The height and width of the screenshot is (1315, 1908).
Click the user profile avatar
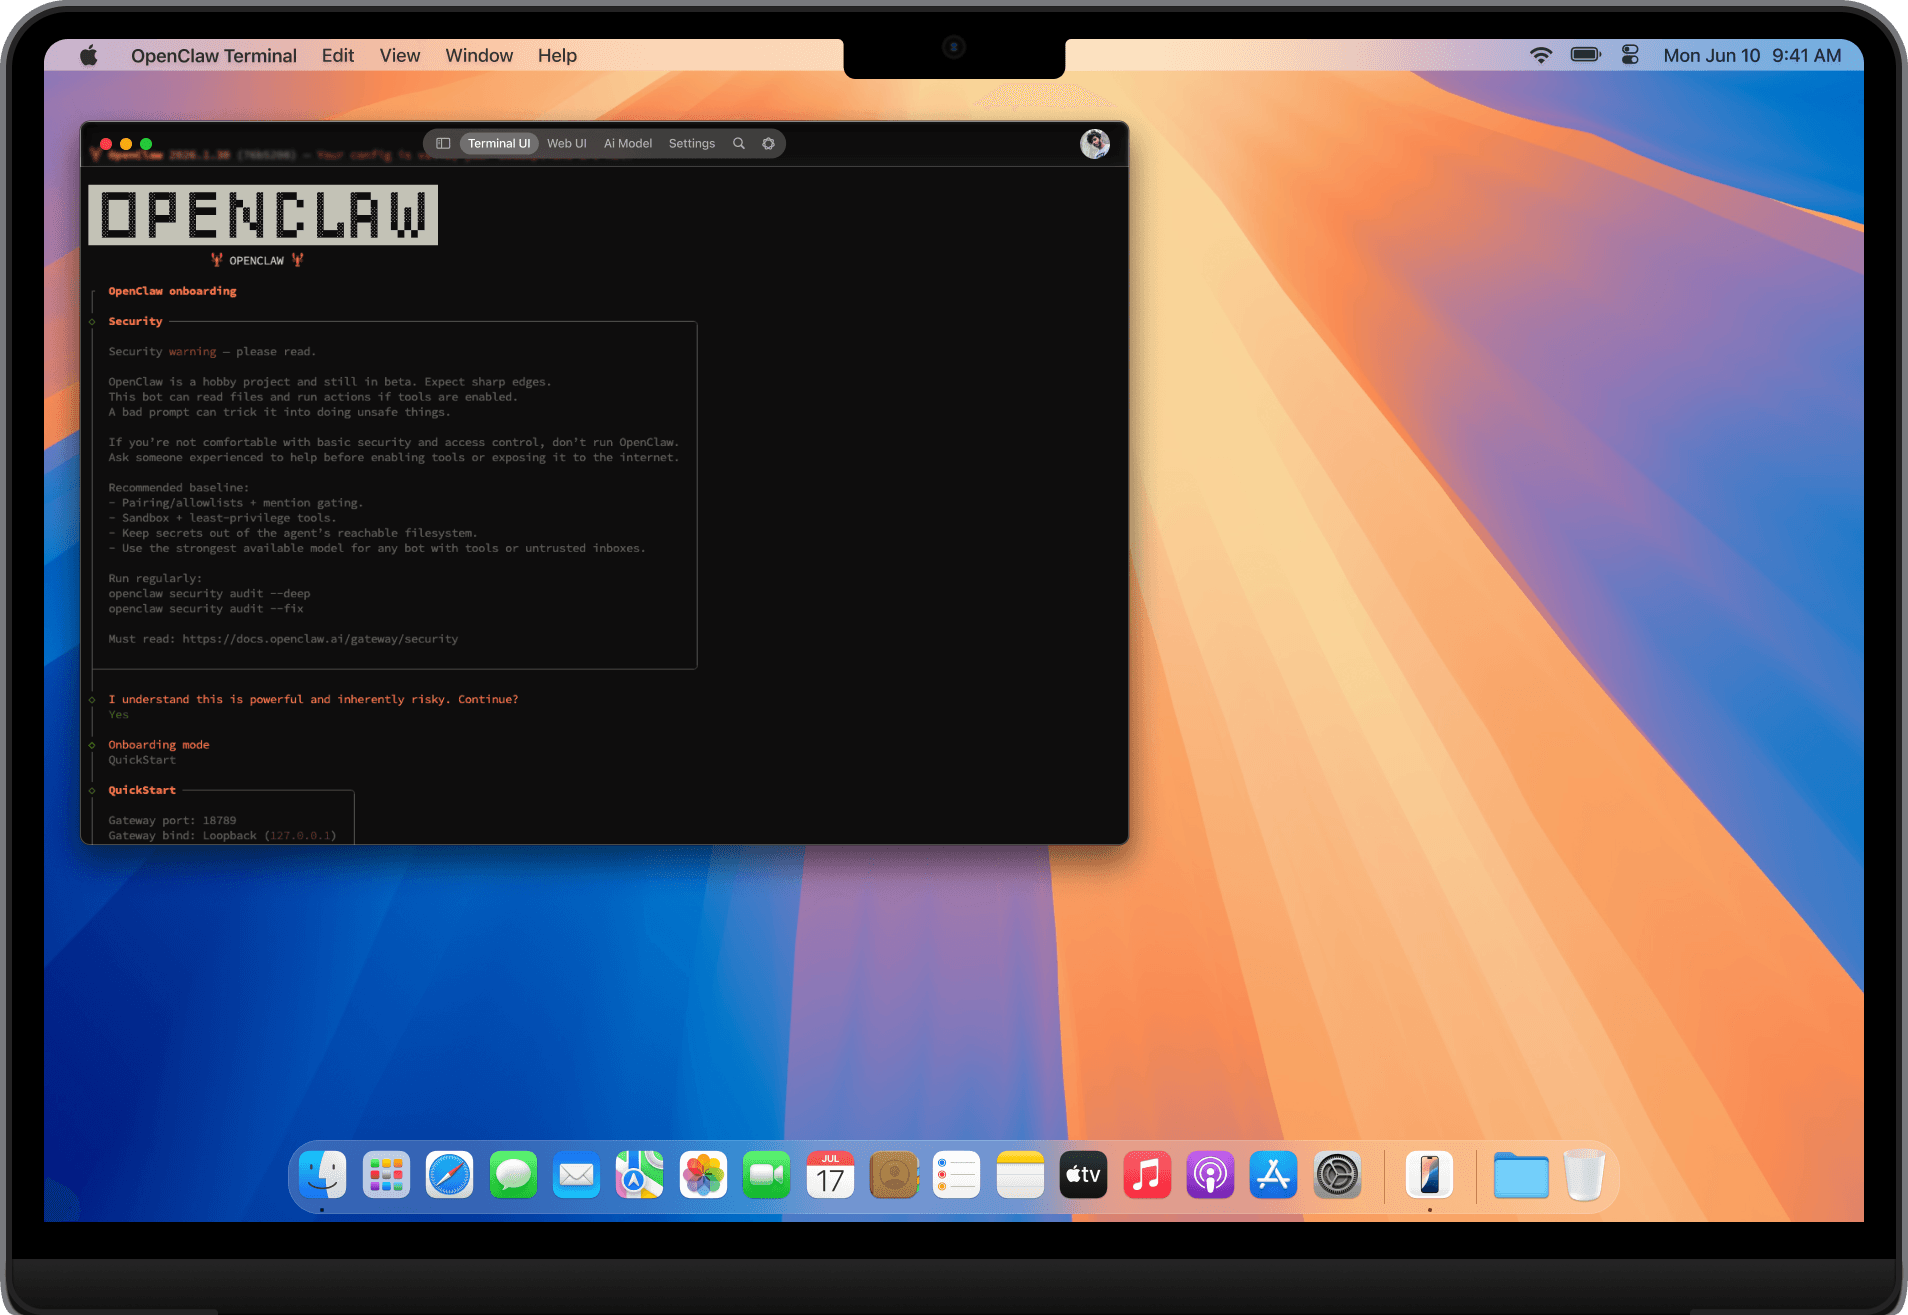[x=1095, y=144]
